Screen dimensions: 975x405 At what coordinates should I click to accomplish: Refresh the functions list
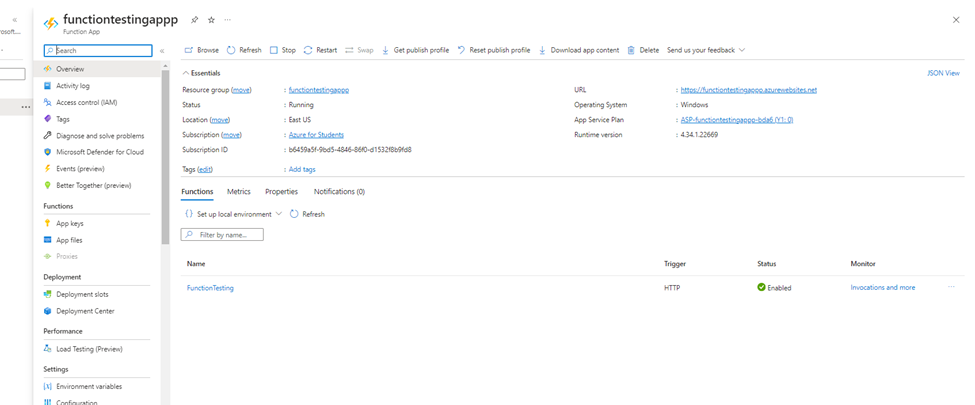307,214
